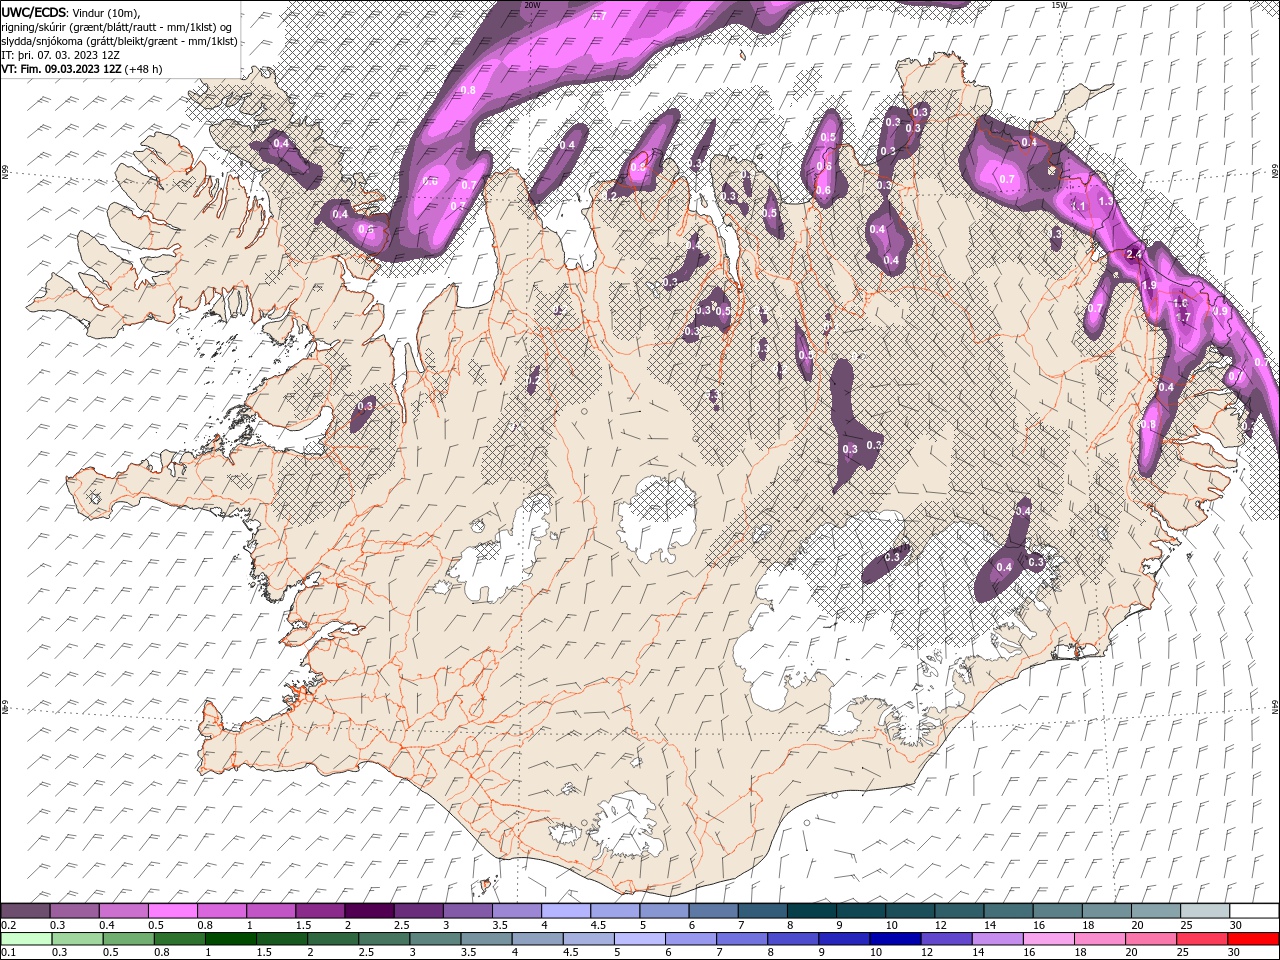Click the snow legend swatch between 8 and 9
The image size is (1280, 960).
click(x=810, y=911)
